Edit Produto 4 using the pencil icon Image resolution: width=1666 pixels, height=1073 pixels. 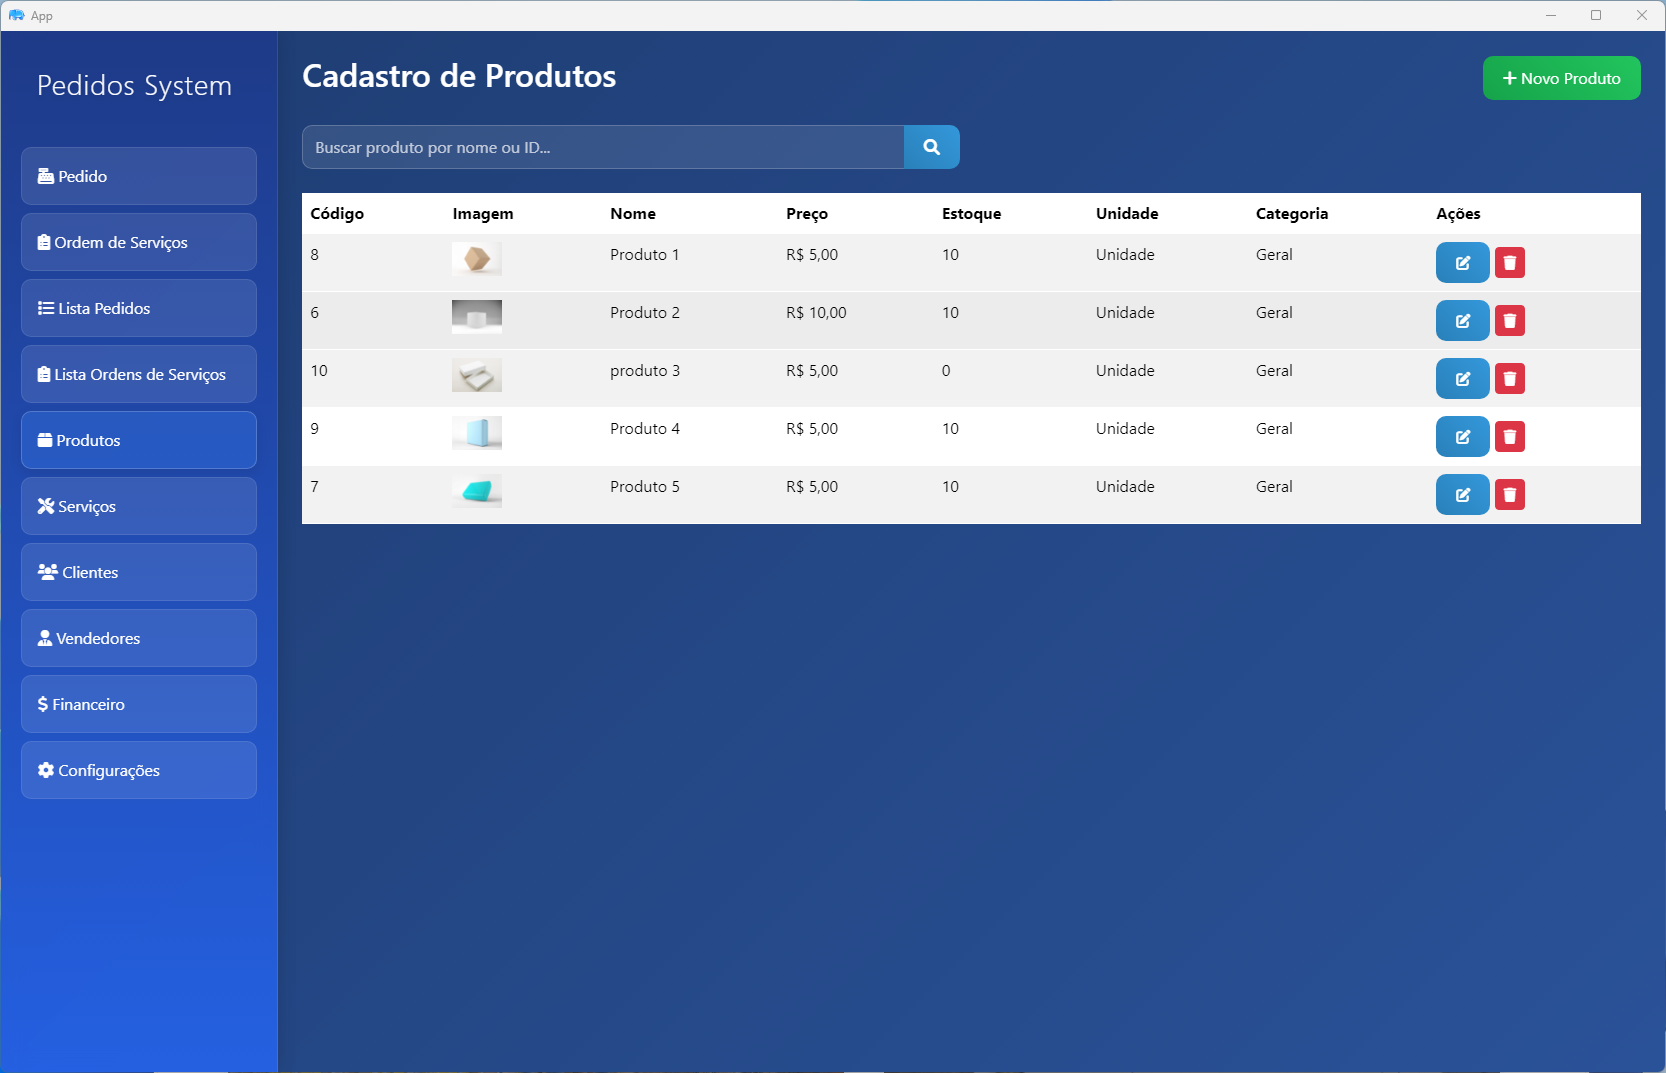tap(1462, 437)
